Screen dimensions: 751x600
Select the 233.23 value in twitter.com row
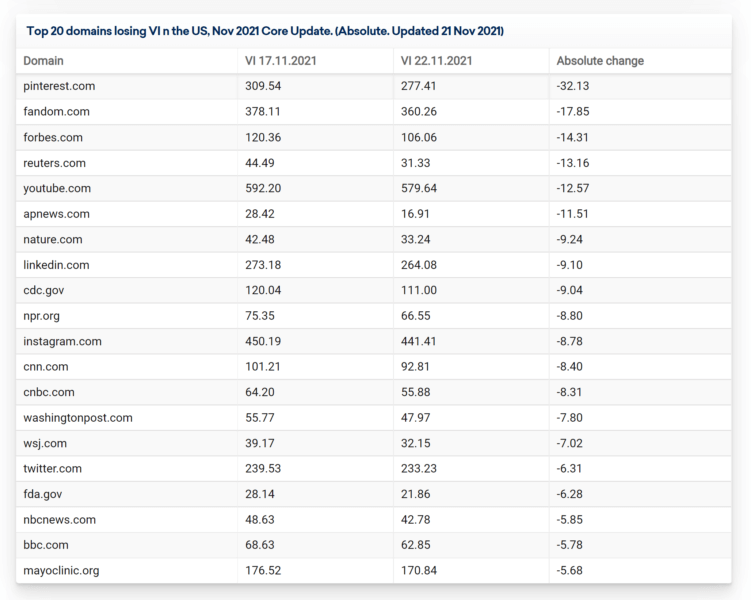(x=420, y=469)
